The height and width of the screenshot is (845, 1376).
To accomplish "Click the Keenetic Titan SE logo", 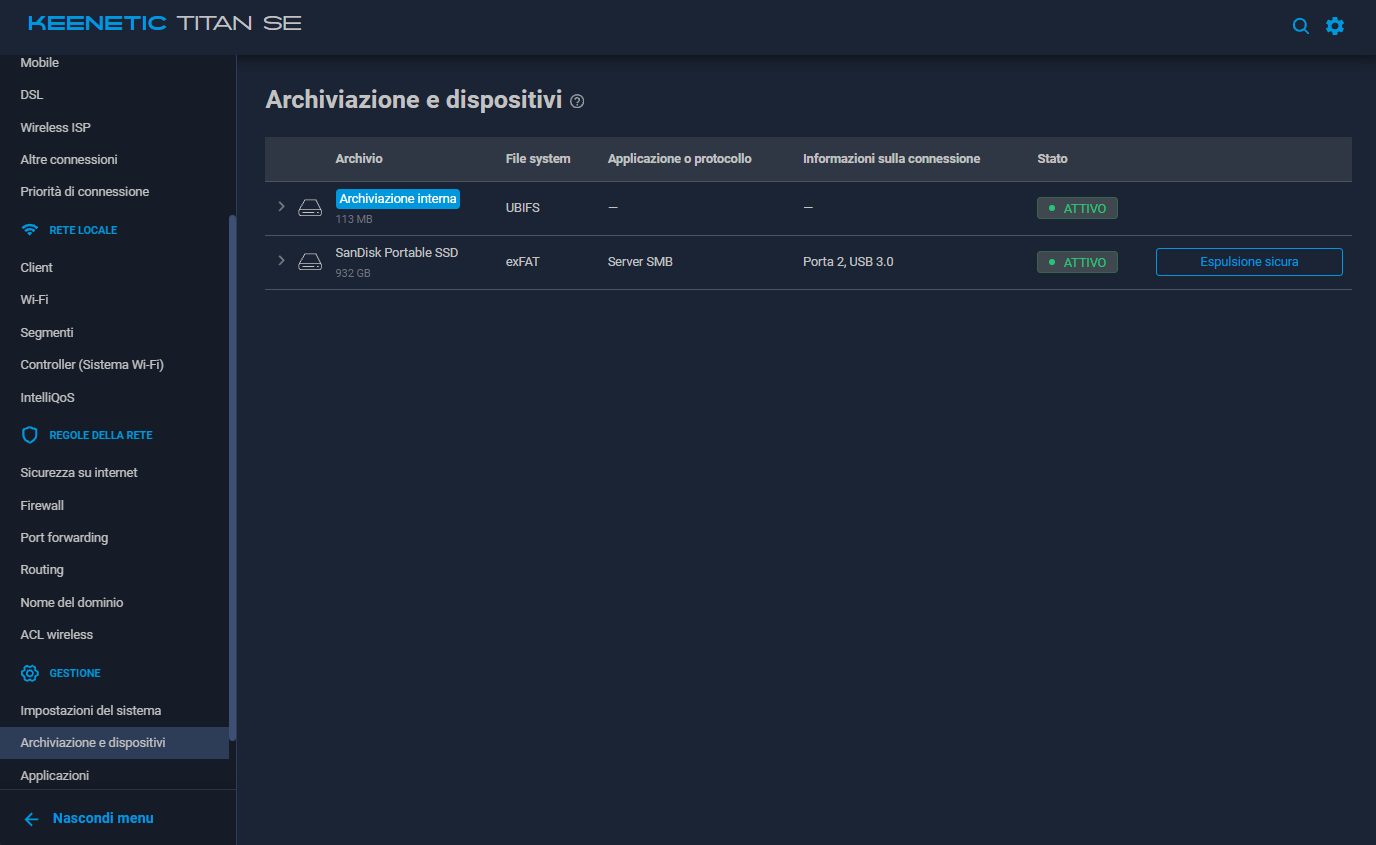I will coord(165,23).
